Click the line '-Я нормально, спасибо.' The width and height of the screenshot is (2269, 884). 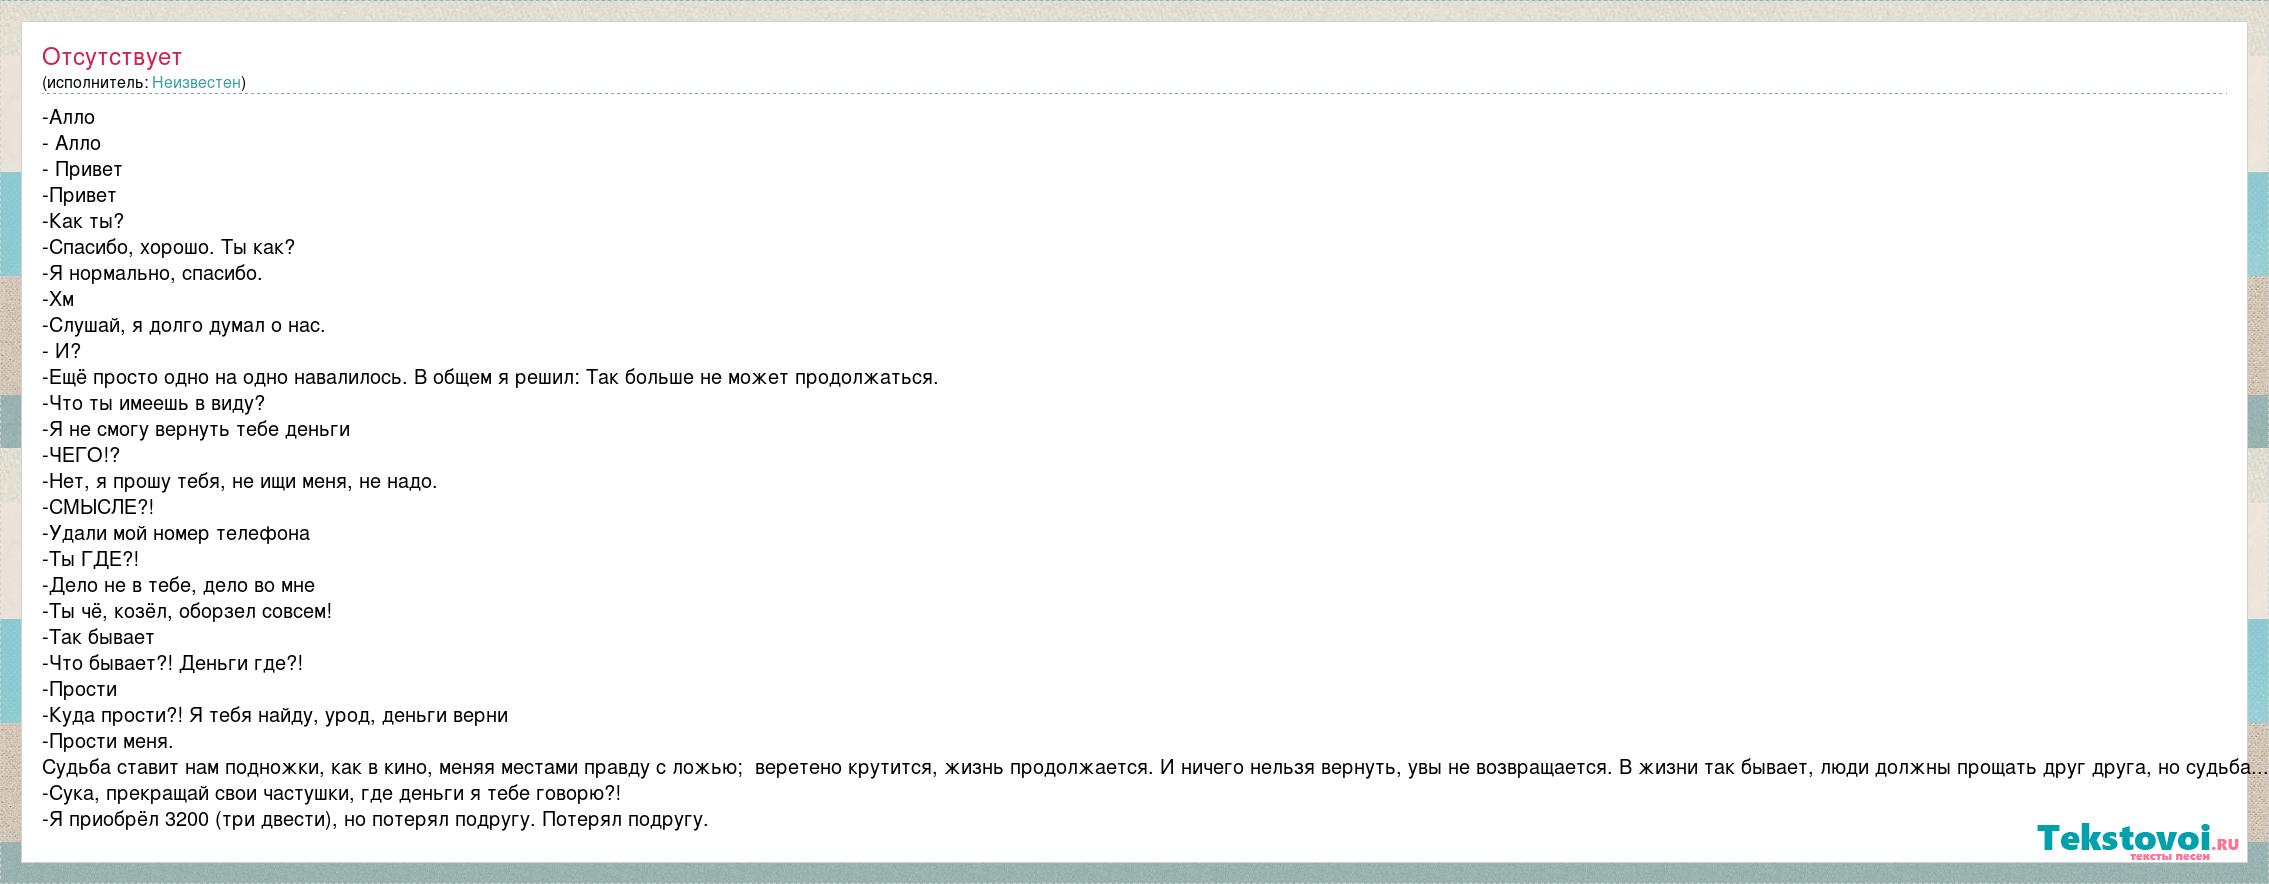point(152,273)
